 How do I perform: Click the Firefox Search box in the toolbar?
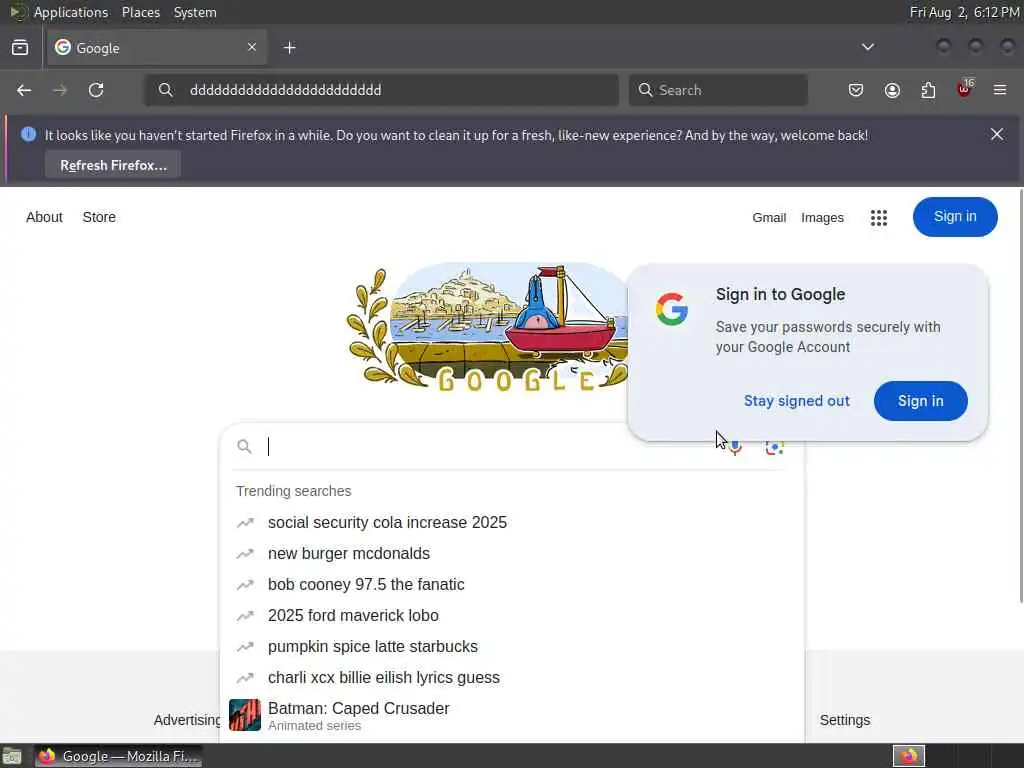click(718, 90)
